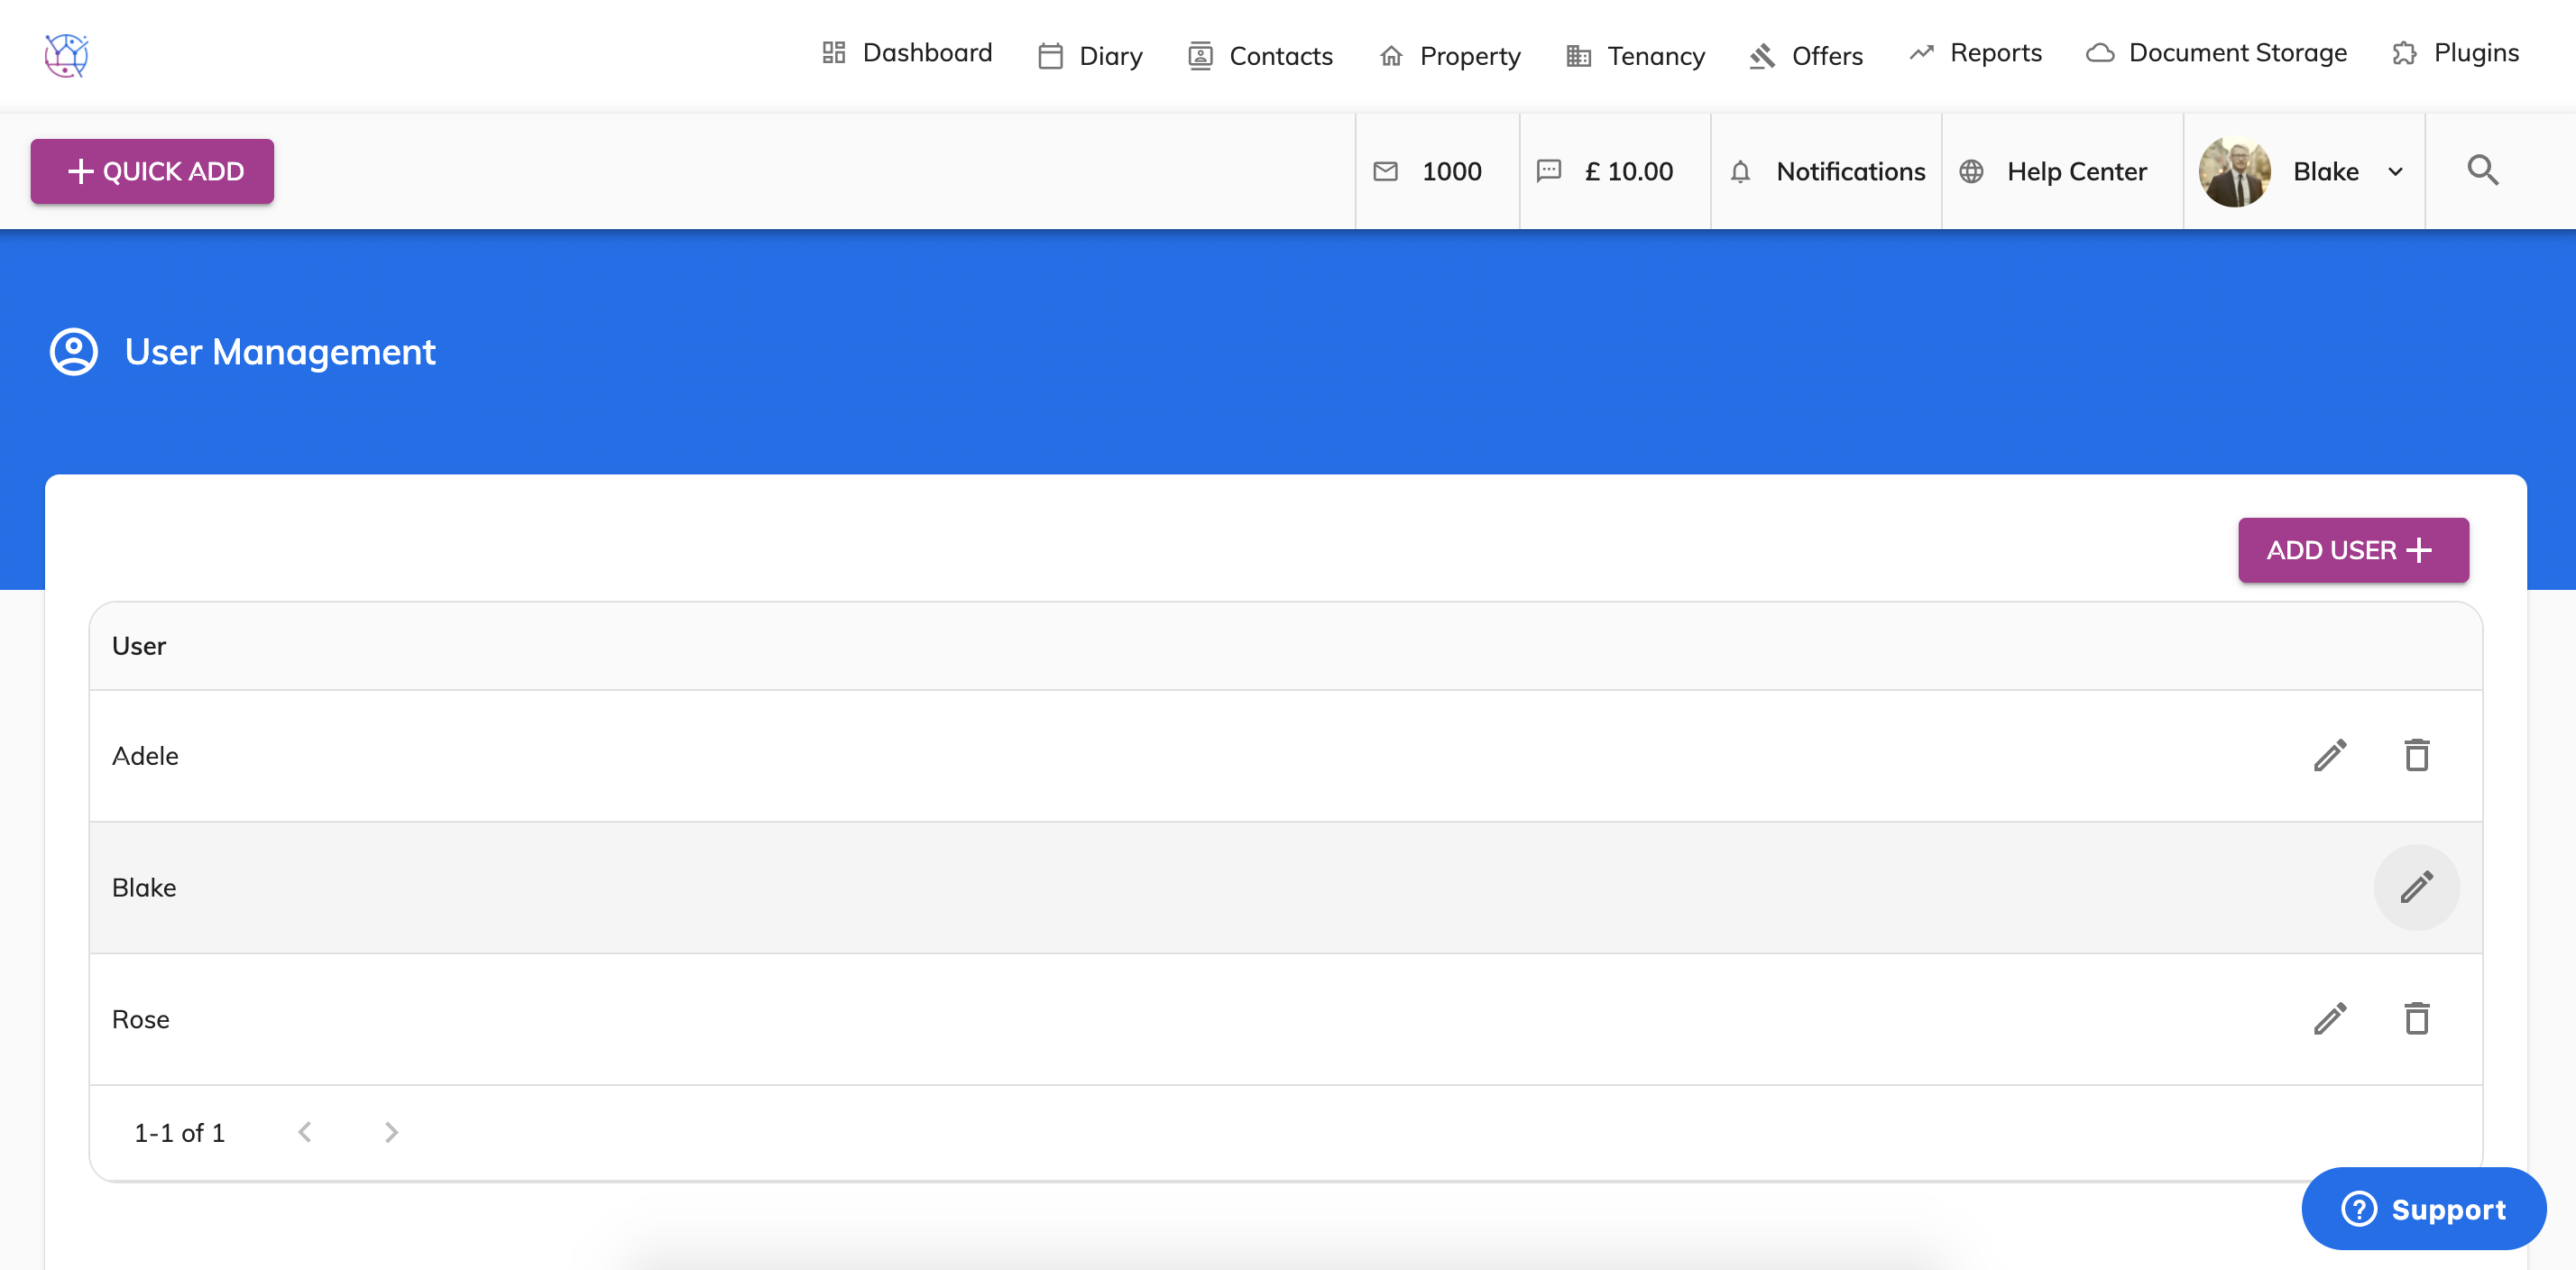The image size is (2576, 1270).
Task: Click the Notifications bell
Action: point(1740,172)
